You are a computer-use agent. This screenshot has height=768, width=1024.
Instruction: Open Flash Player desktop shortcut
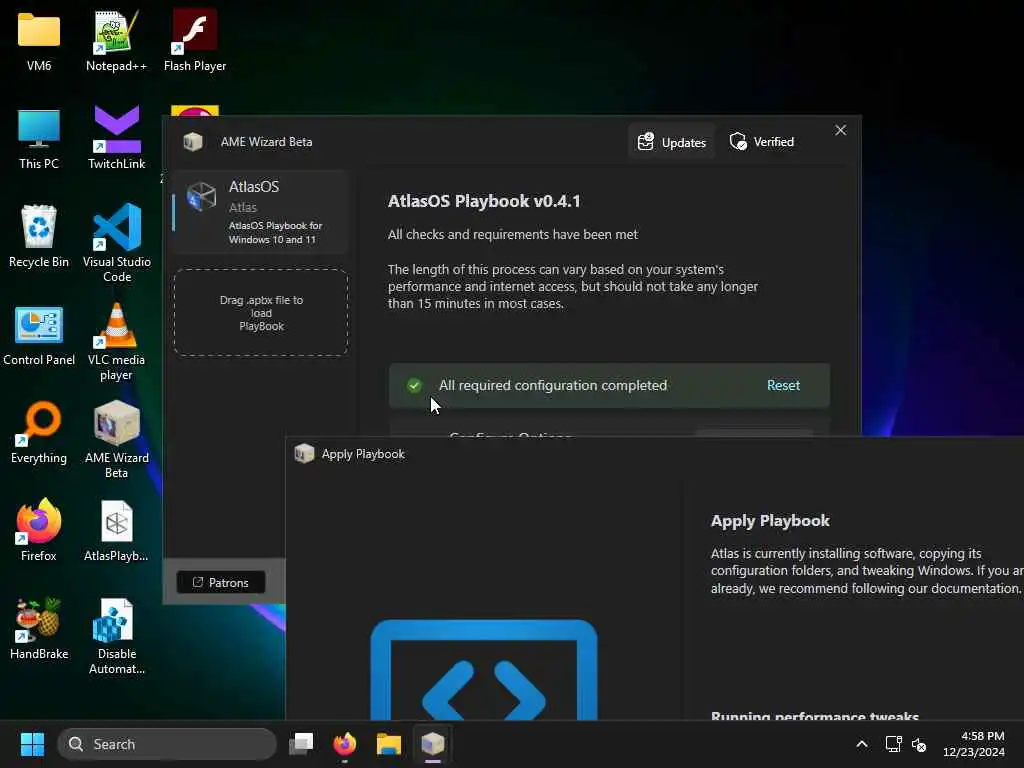[x=195, y=40]
